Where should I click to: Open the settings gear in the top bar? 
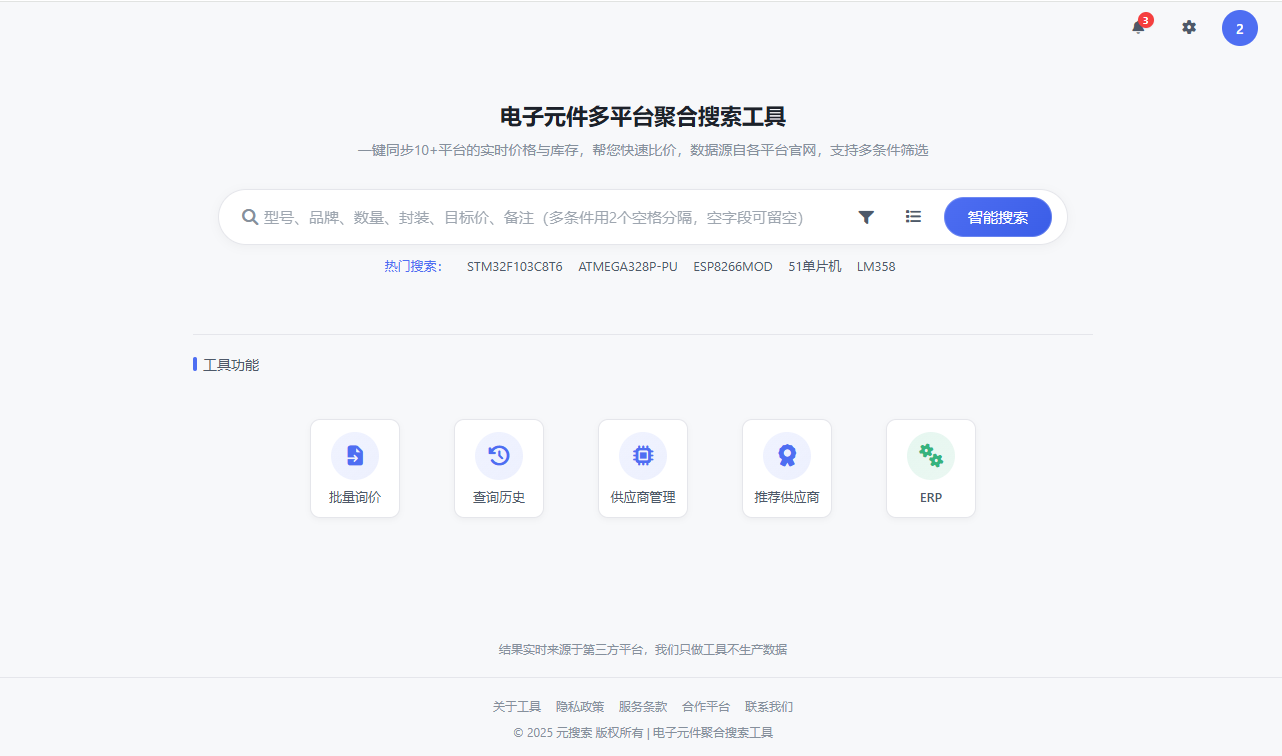click(x=1189, y=27)
